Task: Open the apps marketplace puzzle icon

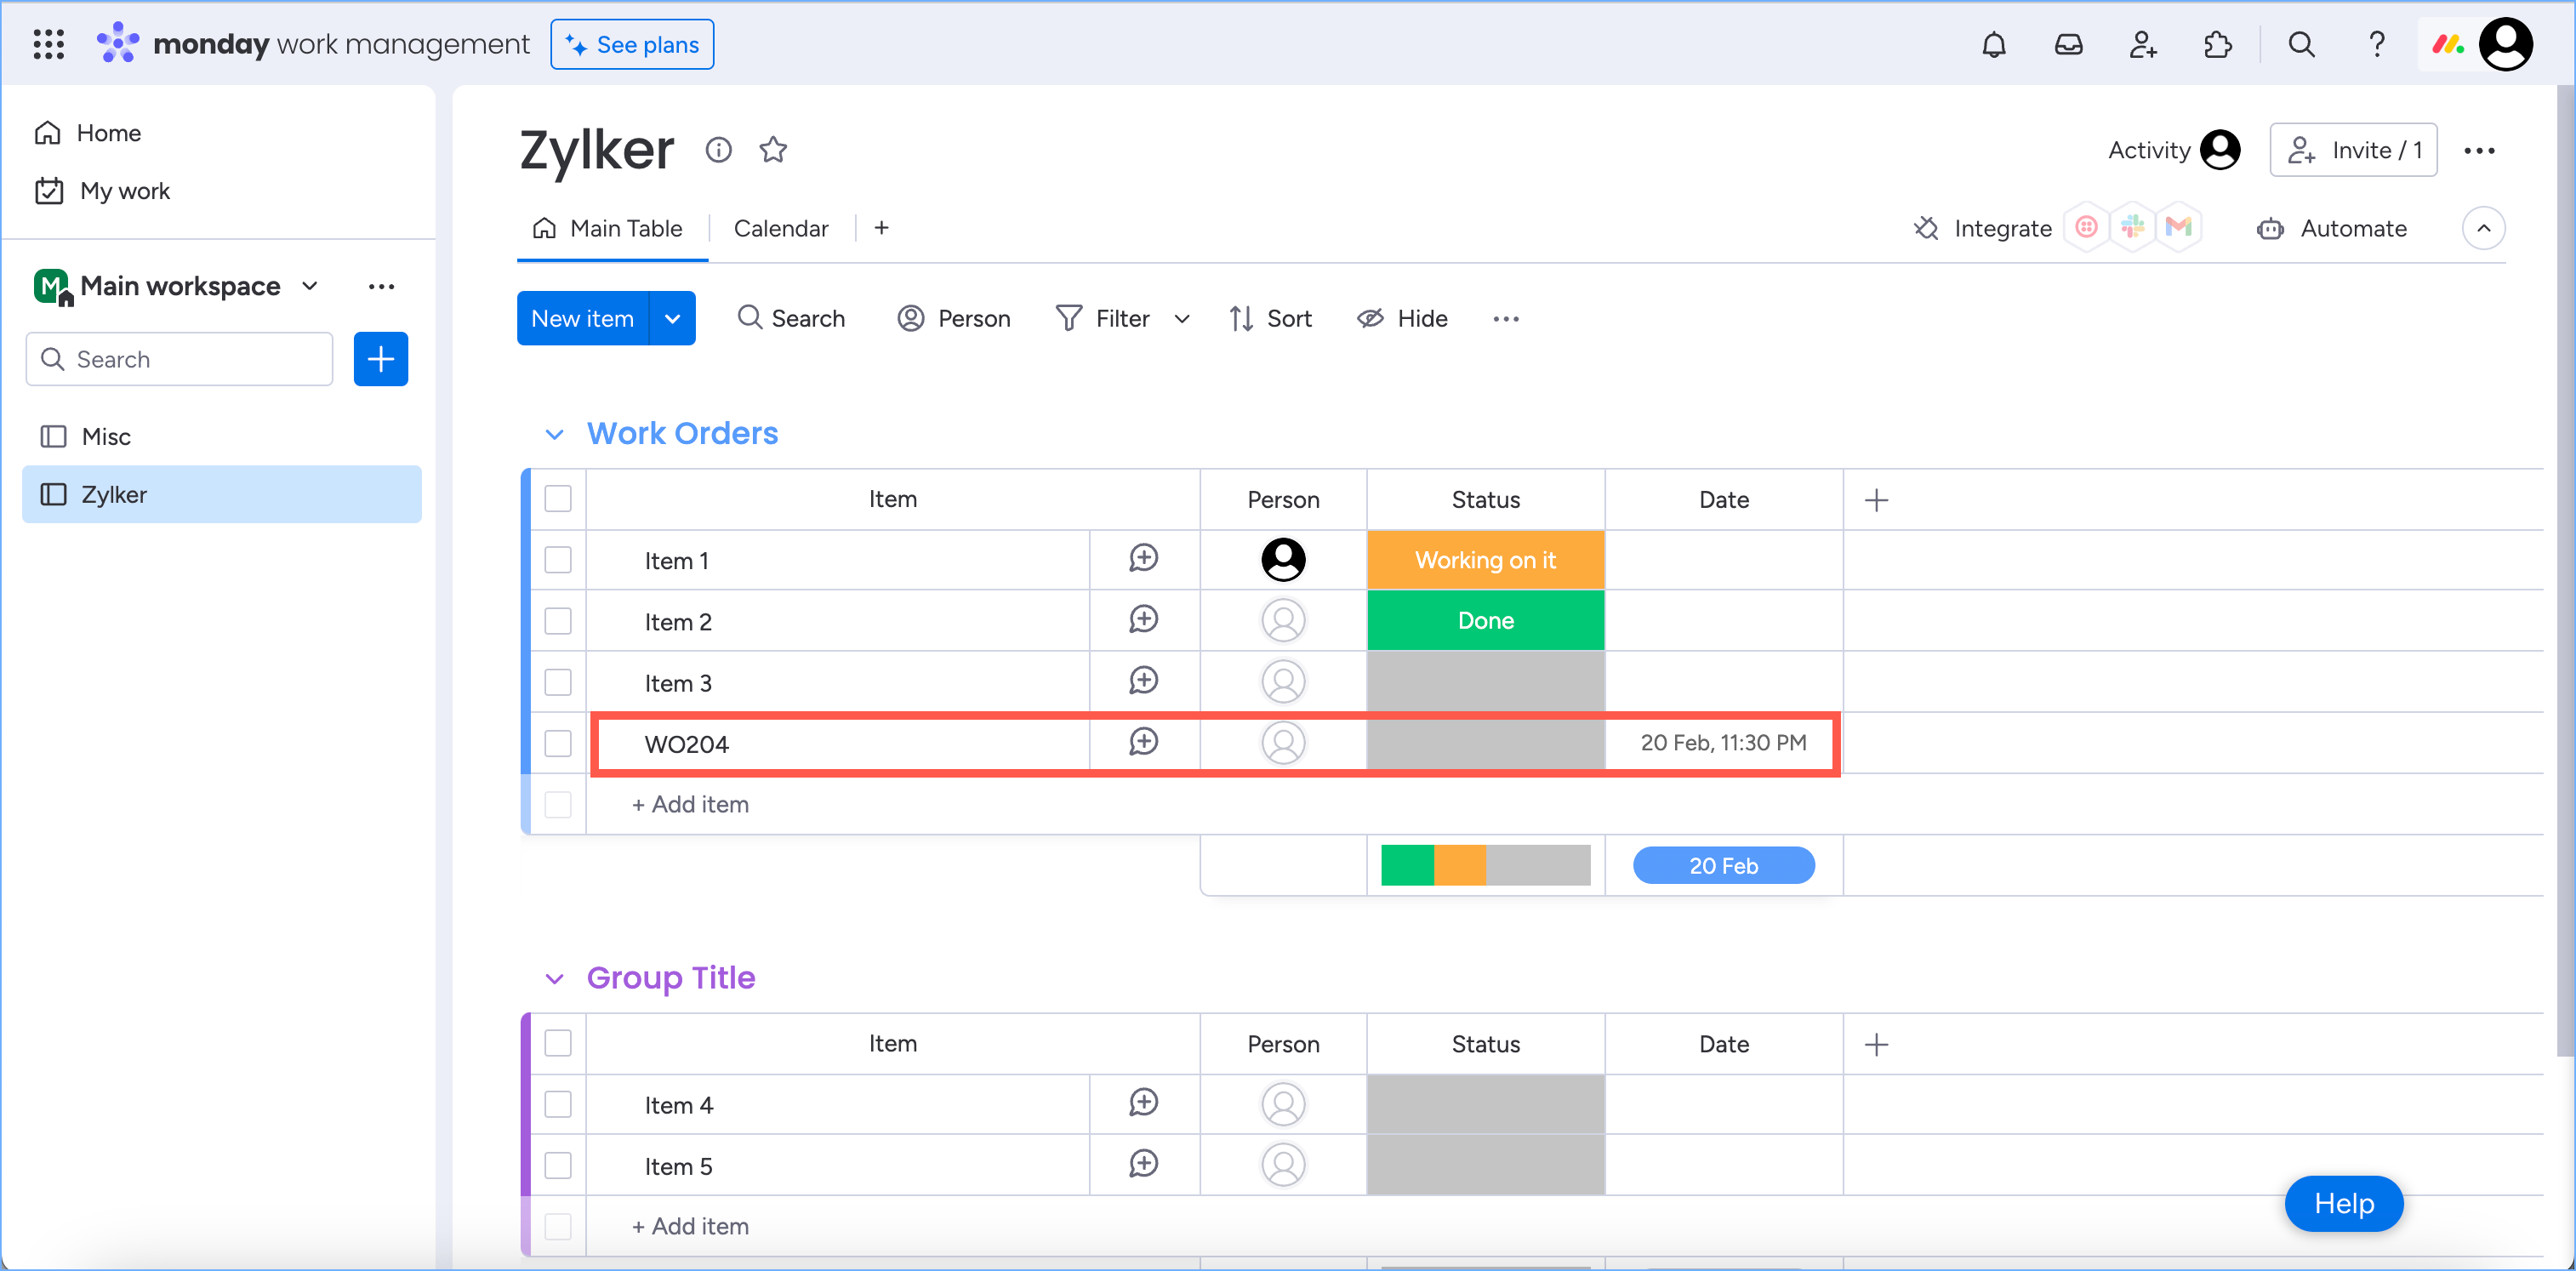Action: click(x=2217, y=44)
